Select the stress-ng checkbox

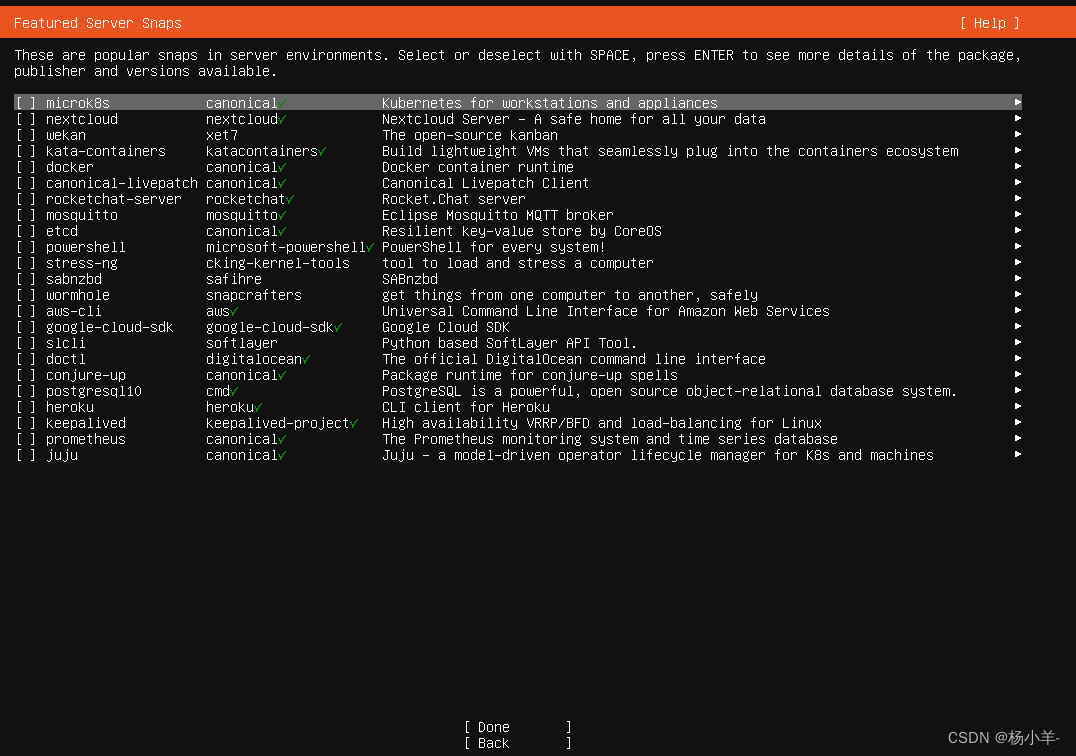(x=26, y=263)
